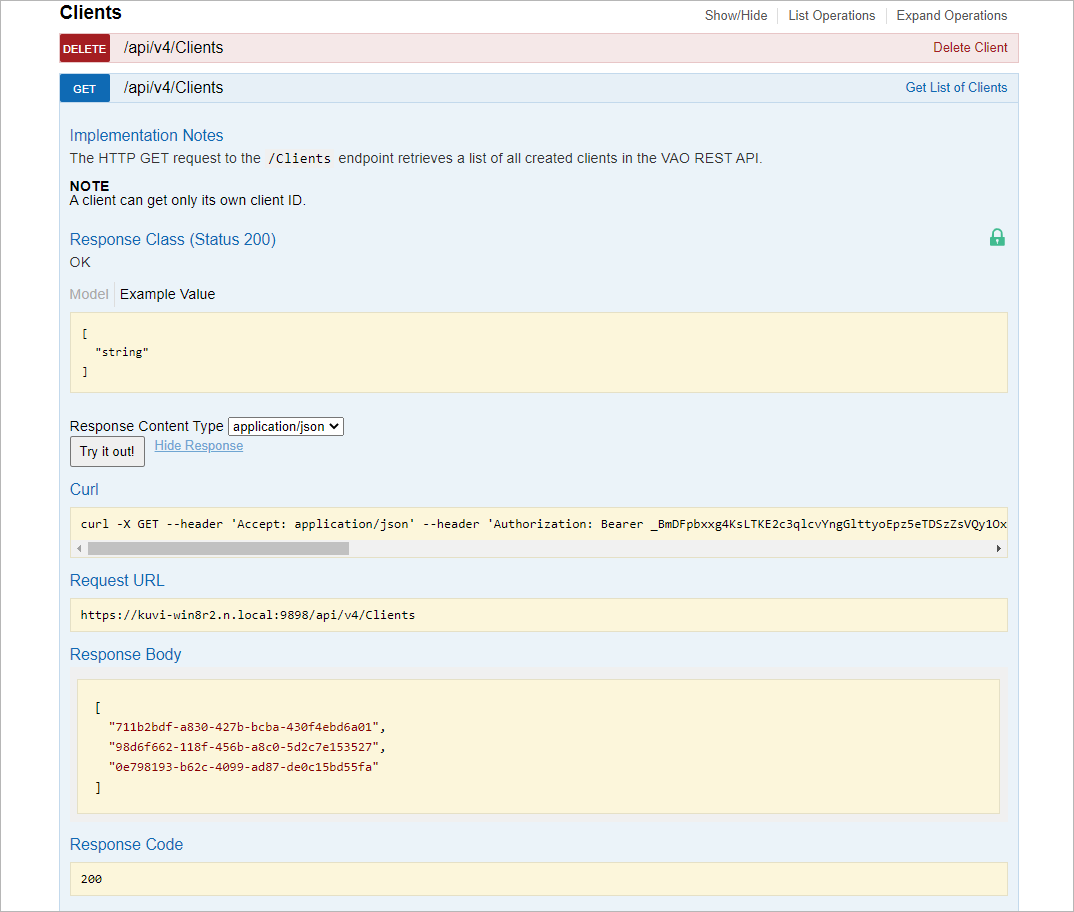The image size is (1074, 912).
Task: Click the Expand Operations link
Action: (x=951, y=16)
